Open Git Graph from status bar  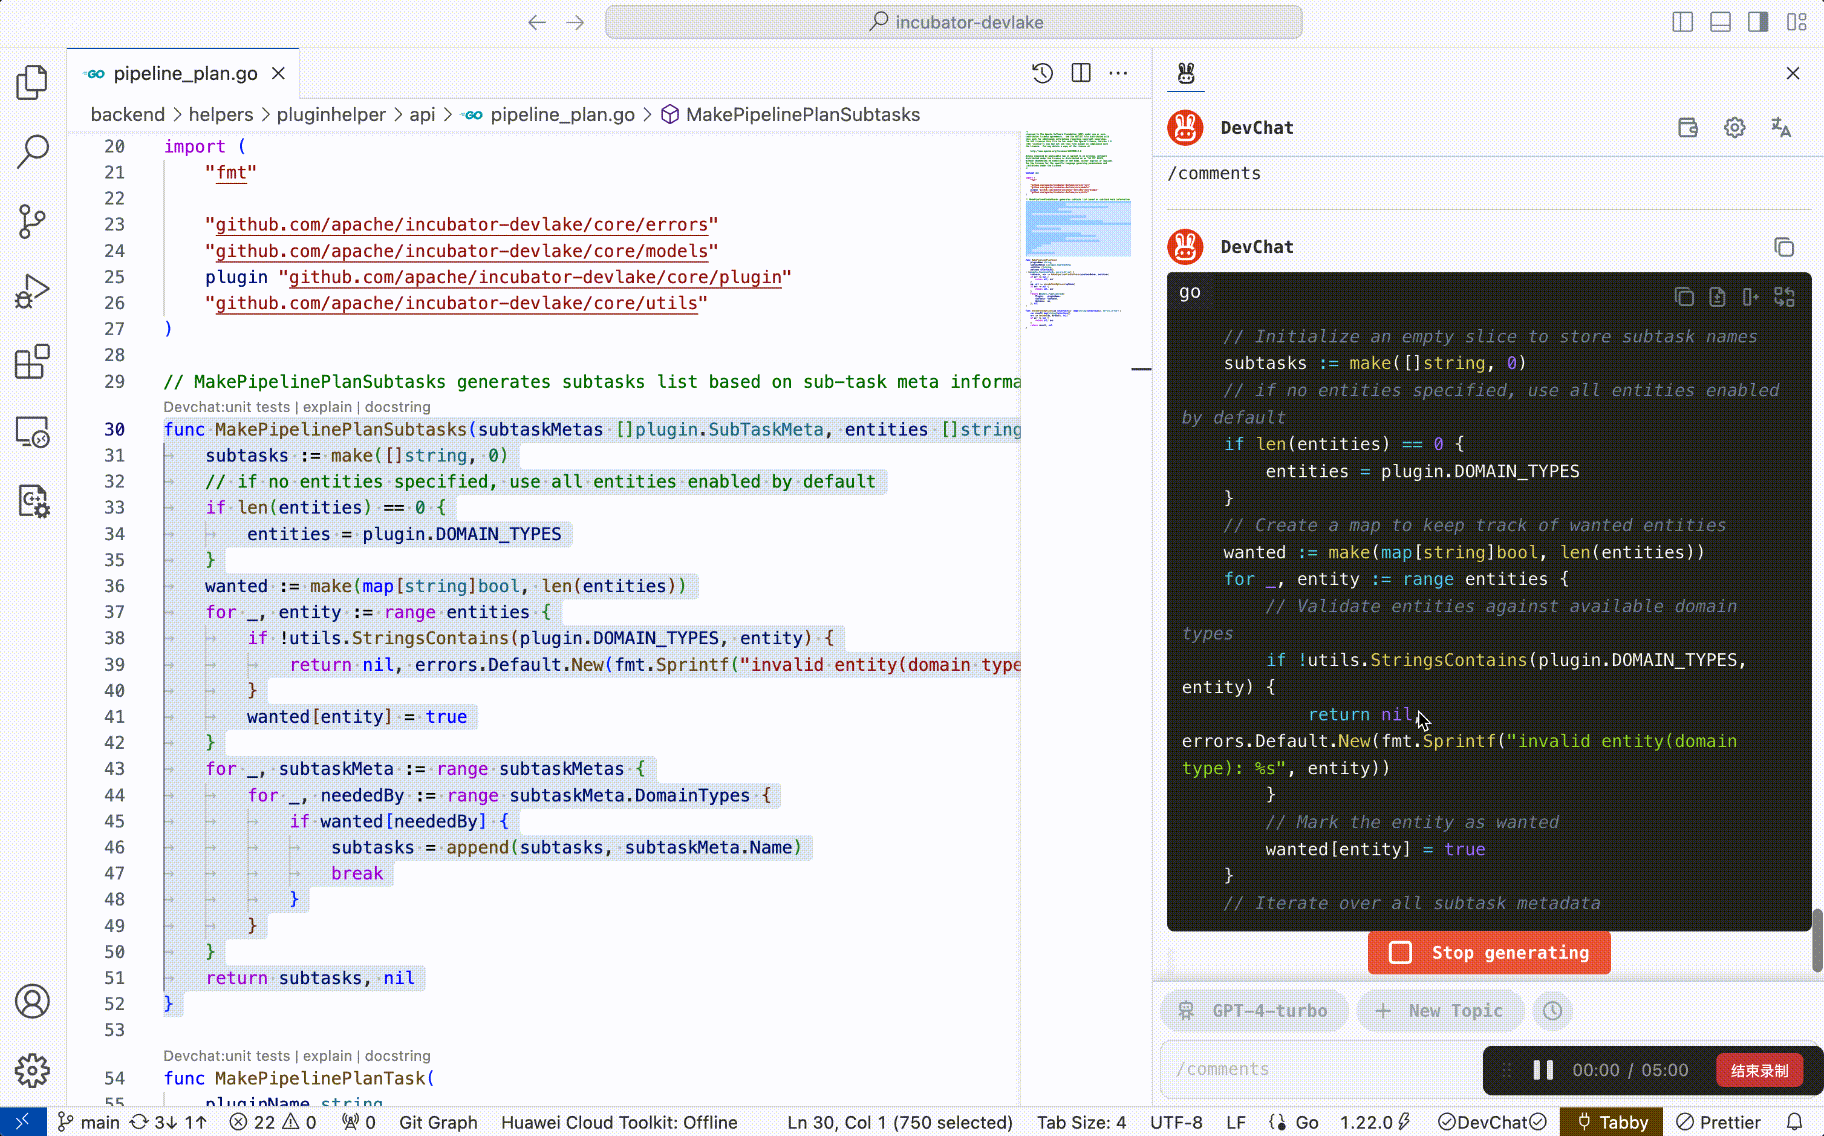[438, 1122]
